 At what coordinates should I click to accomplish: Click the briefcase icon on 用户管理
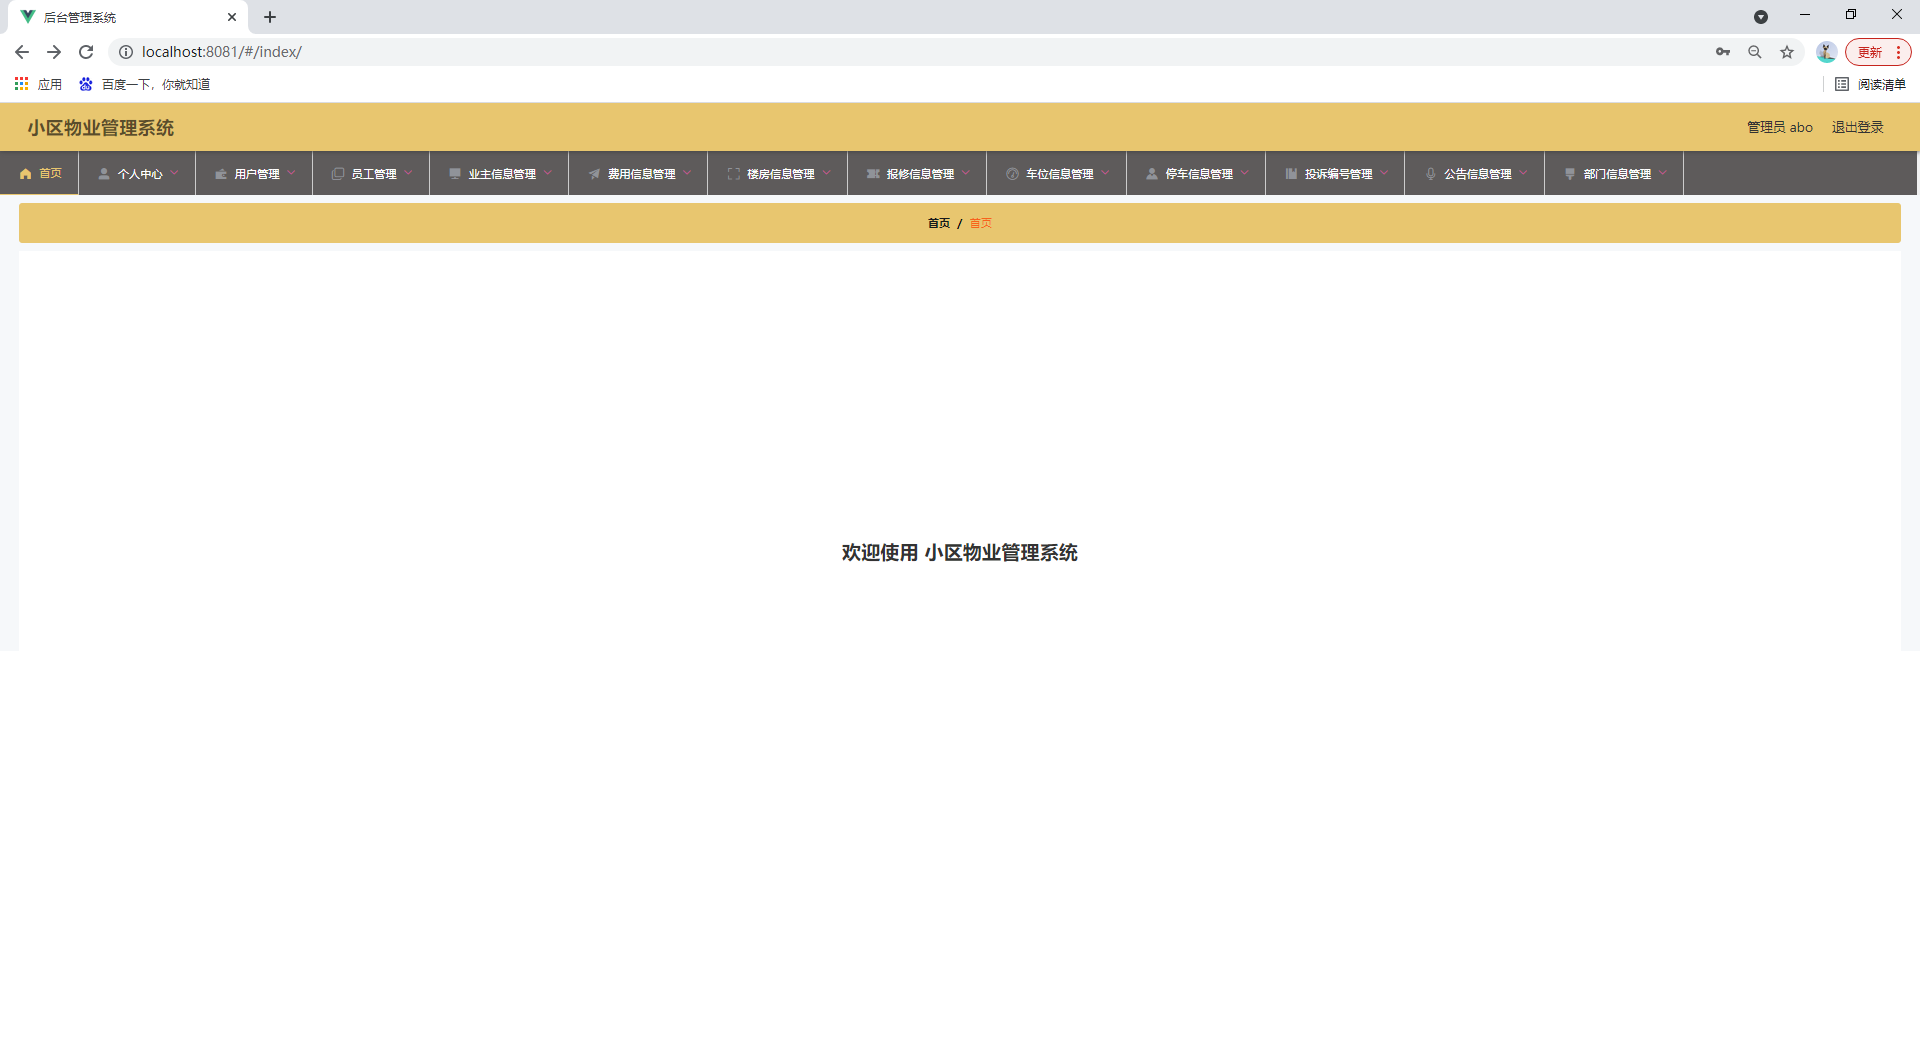(x=221, y=173)
